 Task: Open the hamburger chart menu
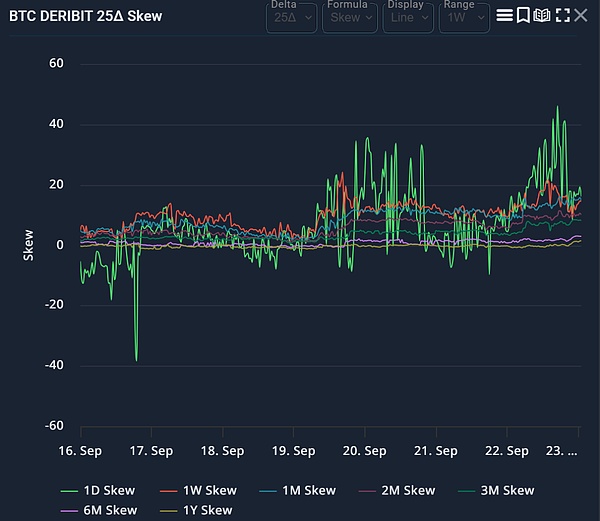pos(505,16)
